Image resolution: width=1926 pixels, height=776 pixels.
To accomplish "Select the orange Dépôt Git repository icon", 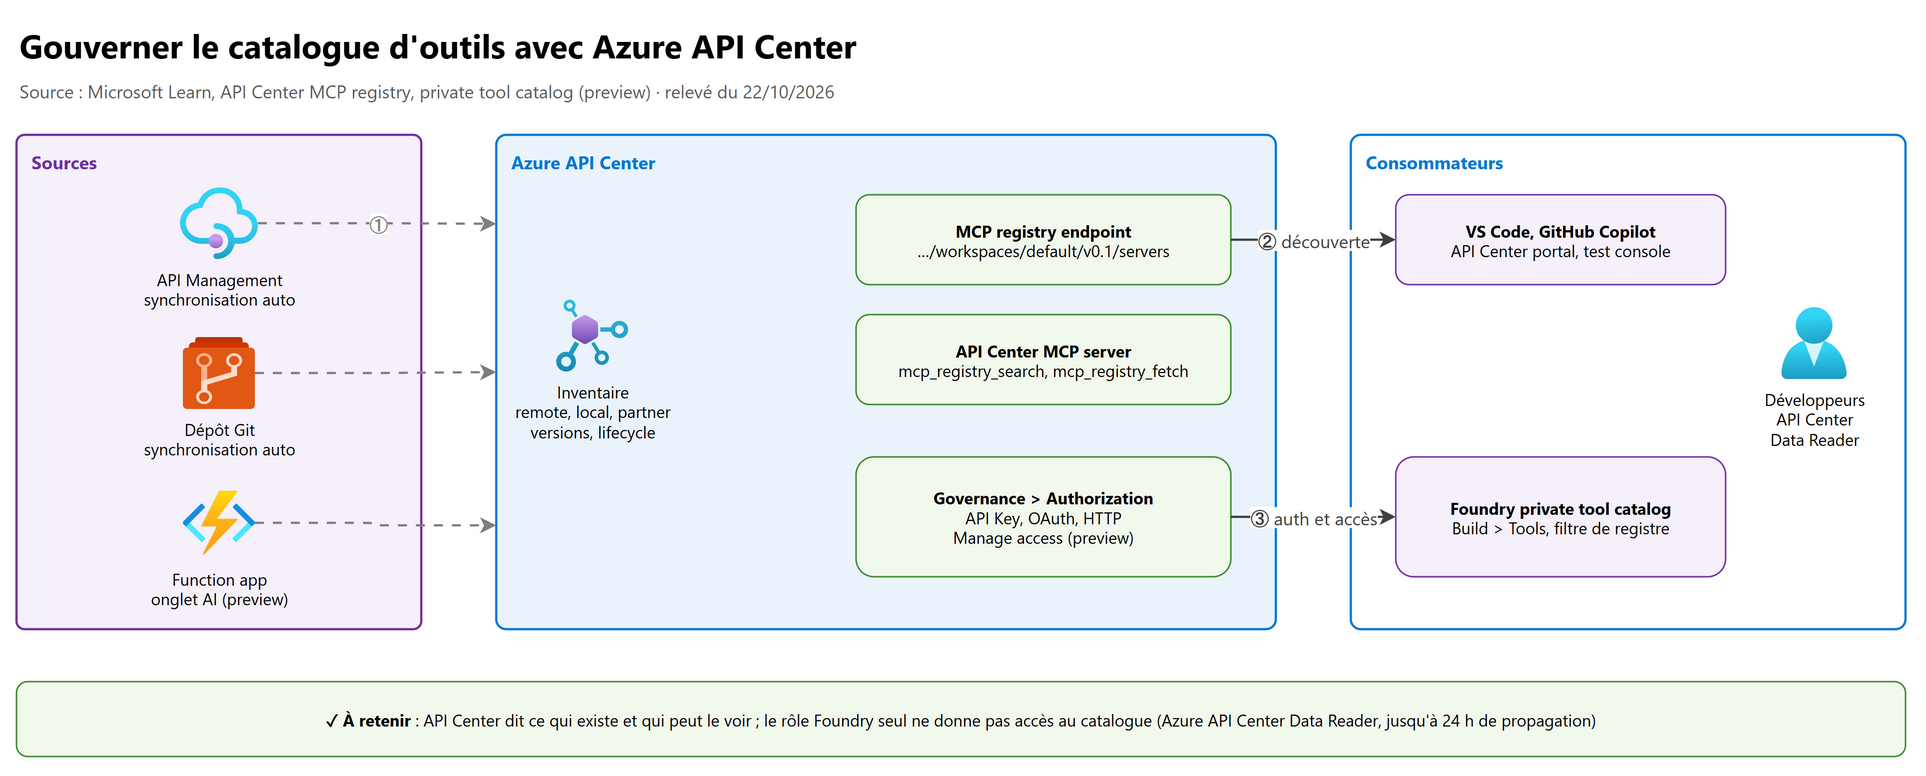I will pos(219,373).
